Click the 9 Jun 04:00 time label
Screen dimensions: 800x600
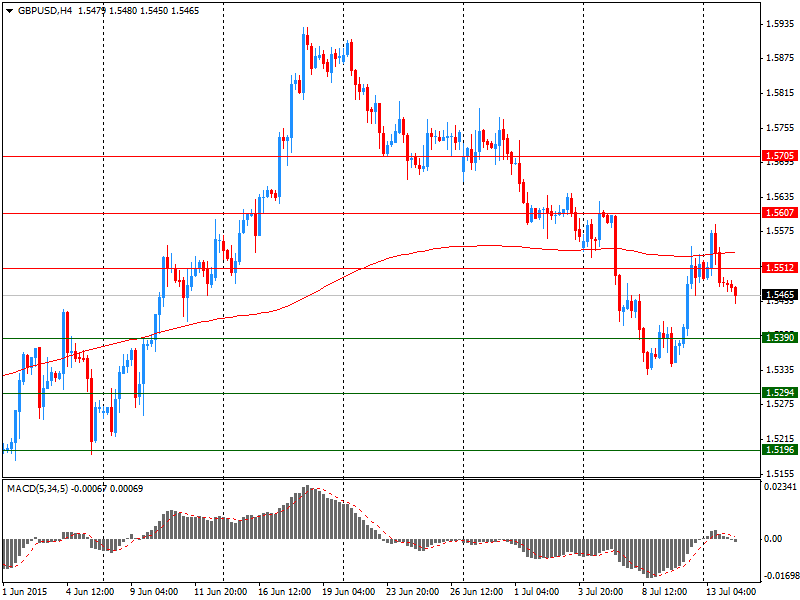click(x=155, y=592)
